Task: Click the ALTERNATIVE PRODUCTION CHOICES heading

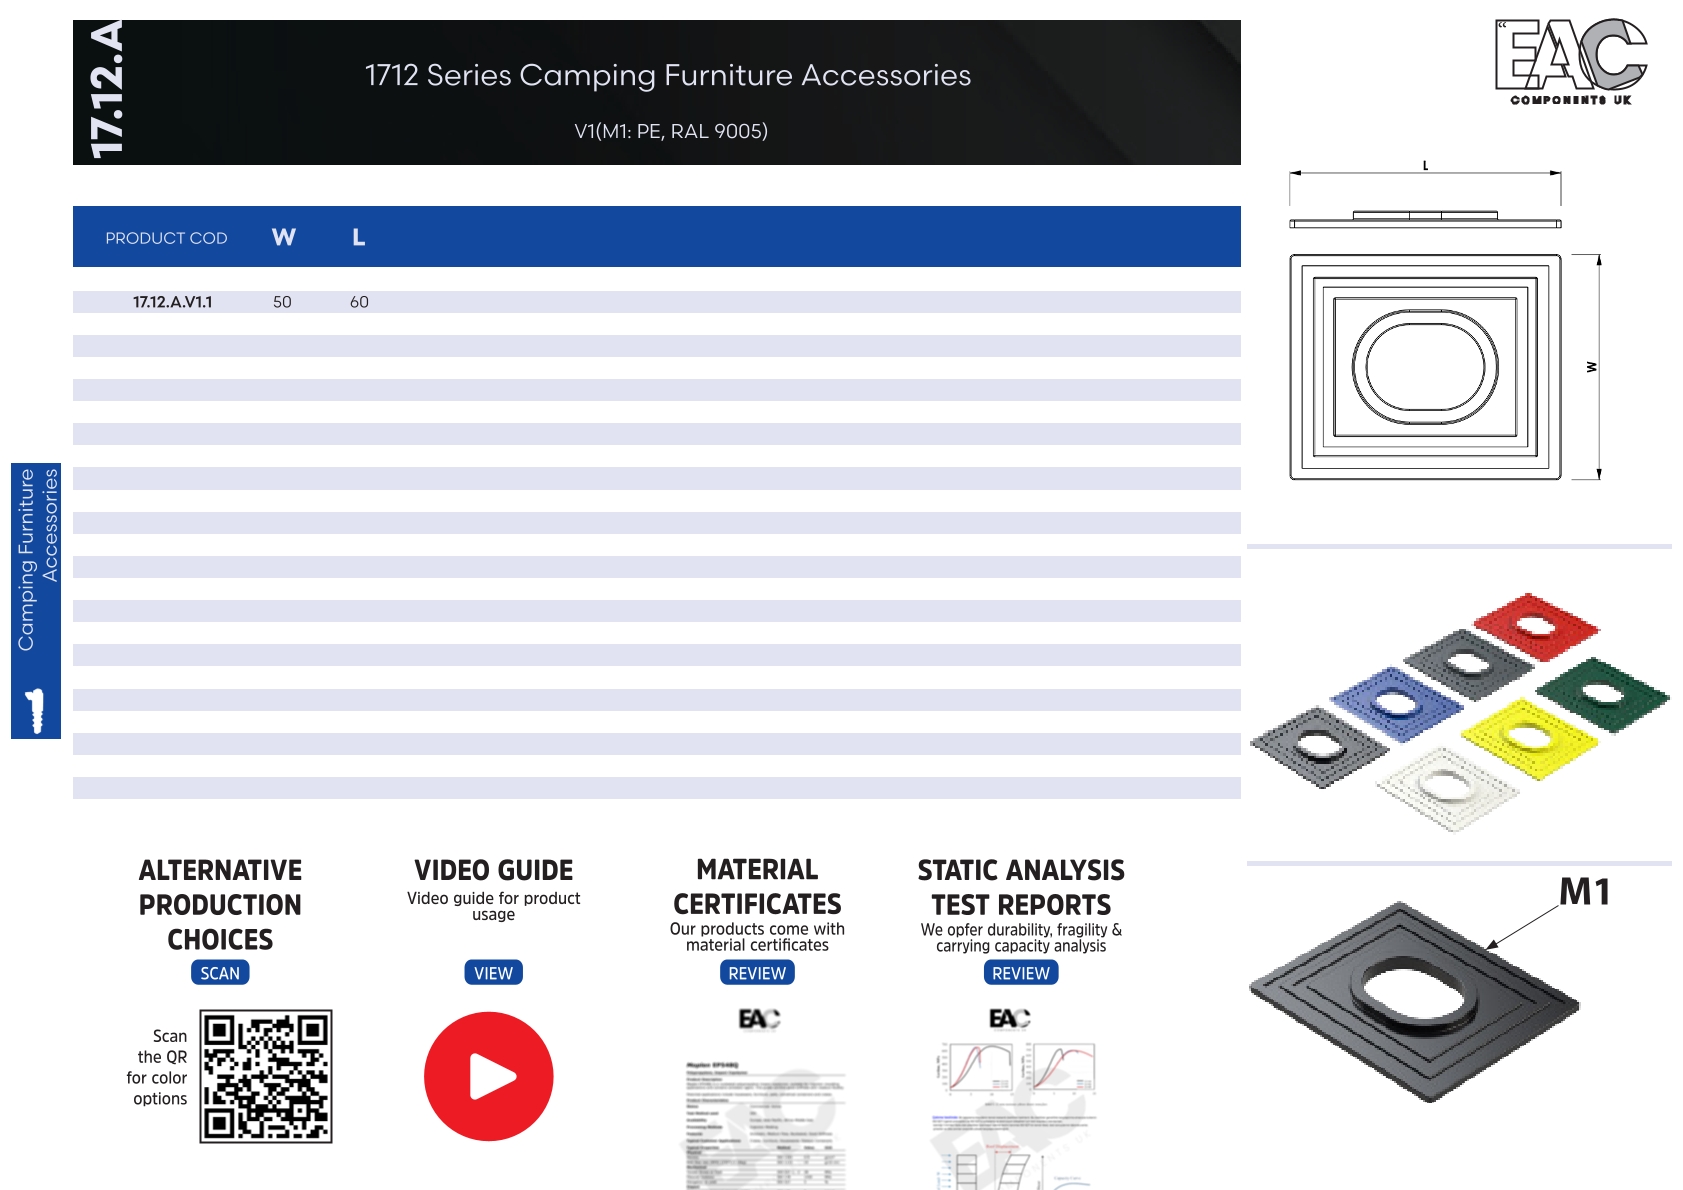Action: (220, 905)
